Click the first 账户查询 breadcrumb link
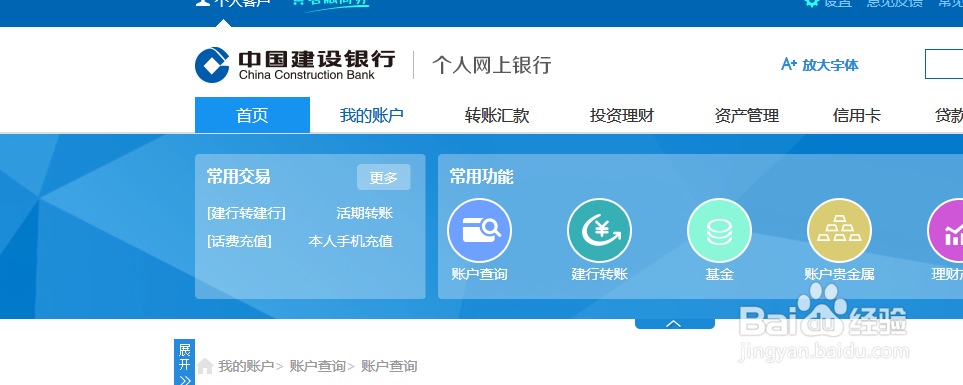The height and width of the screenshot is (385, 963). point(318,367)
